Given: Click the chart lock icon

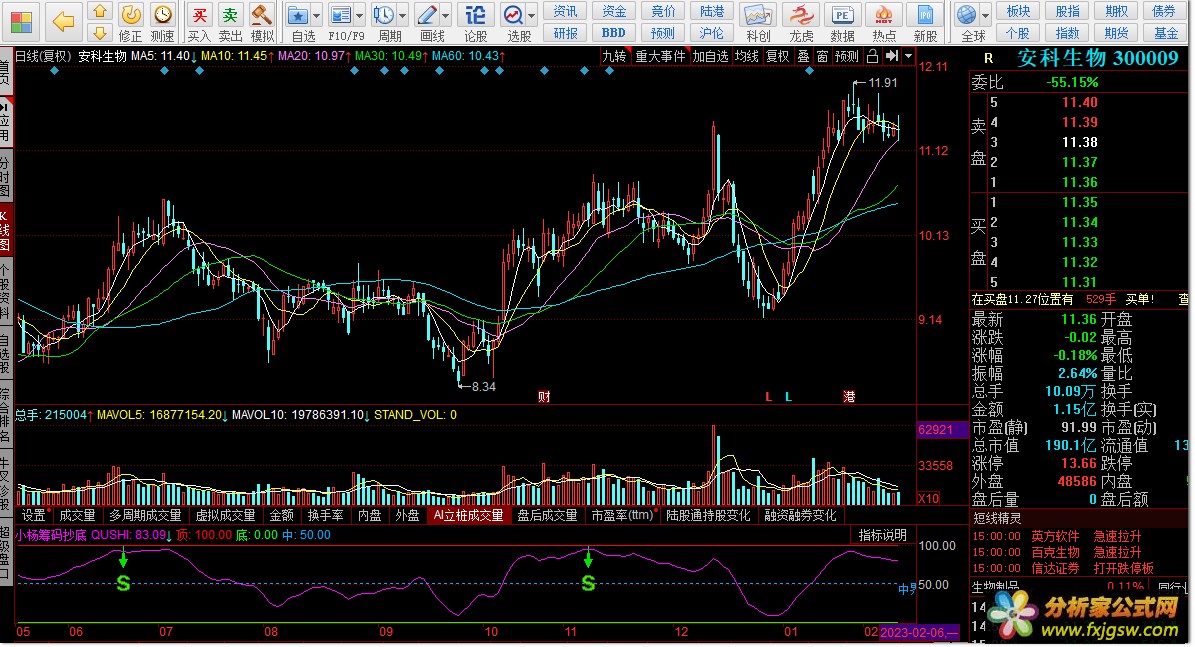Looking at the screenshot, I should click(x=873, y=56).
